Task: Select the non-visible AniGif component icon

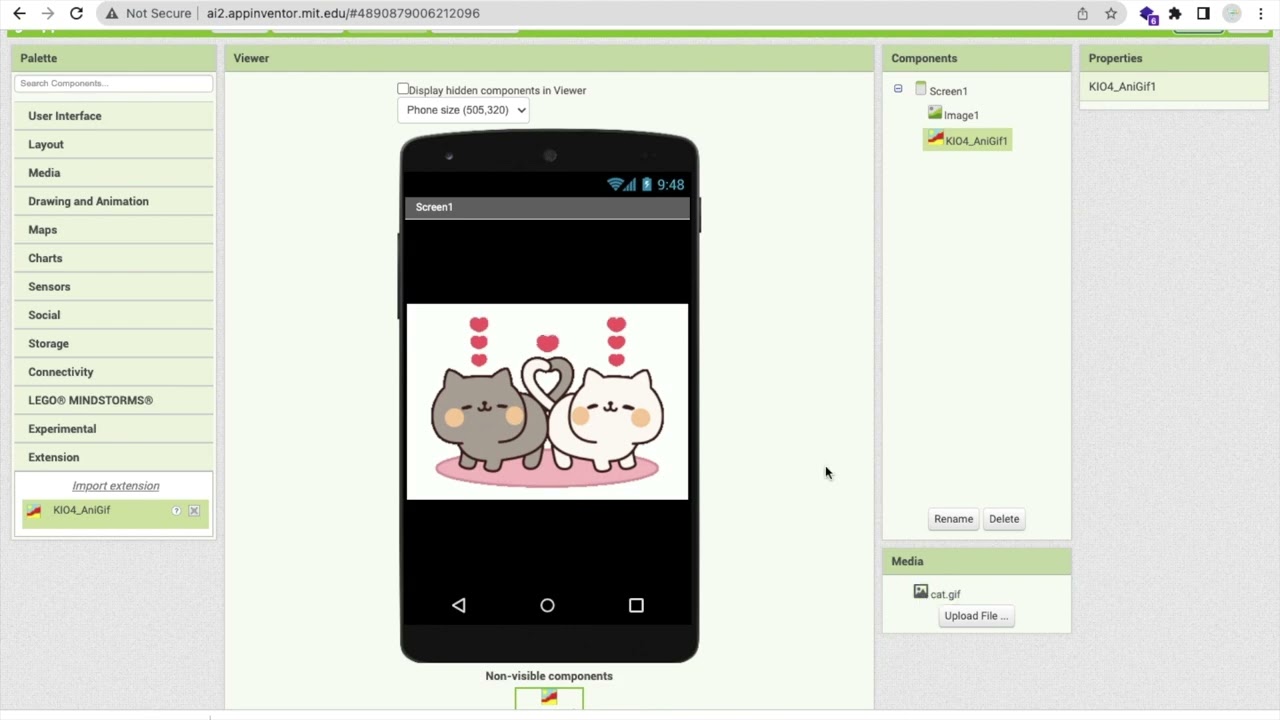Action: (549, 698)
